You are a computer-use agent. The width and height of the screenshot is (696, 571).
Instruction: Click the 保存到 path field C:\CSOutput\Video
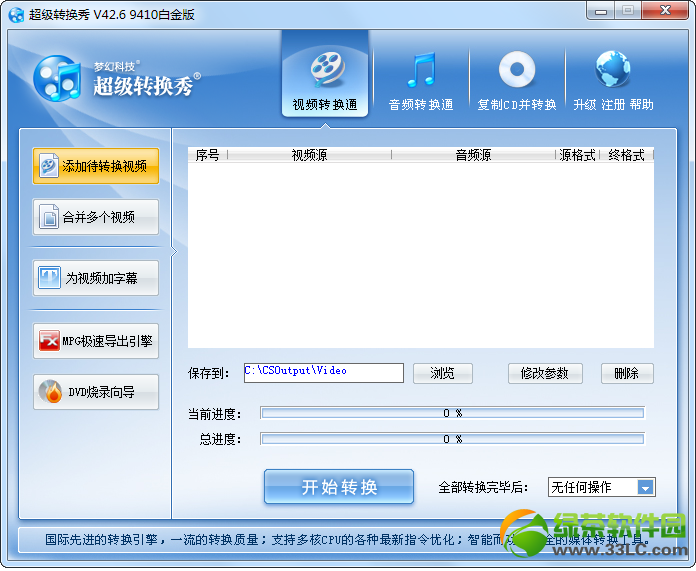[324, 373]
